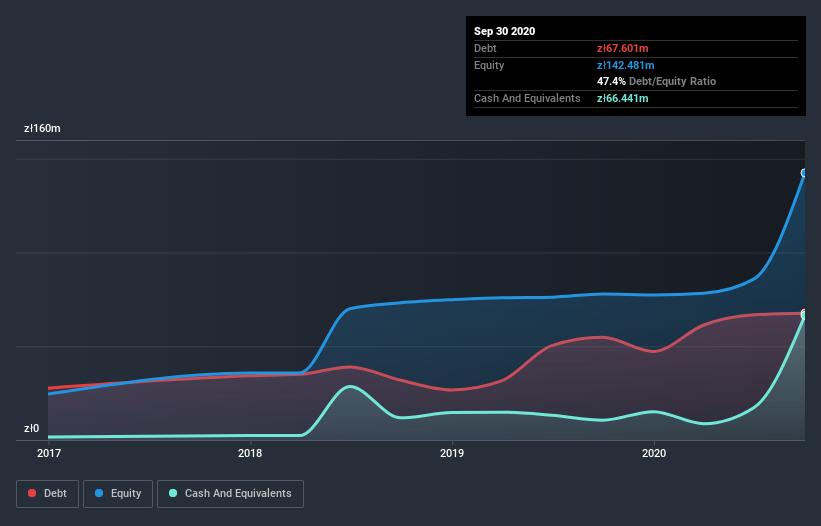Click the 2019 x-axis label
821x526 pixels.
point(452,453)
